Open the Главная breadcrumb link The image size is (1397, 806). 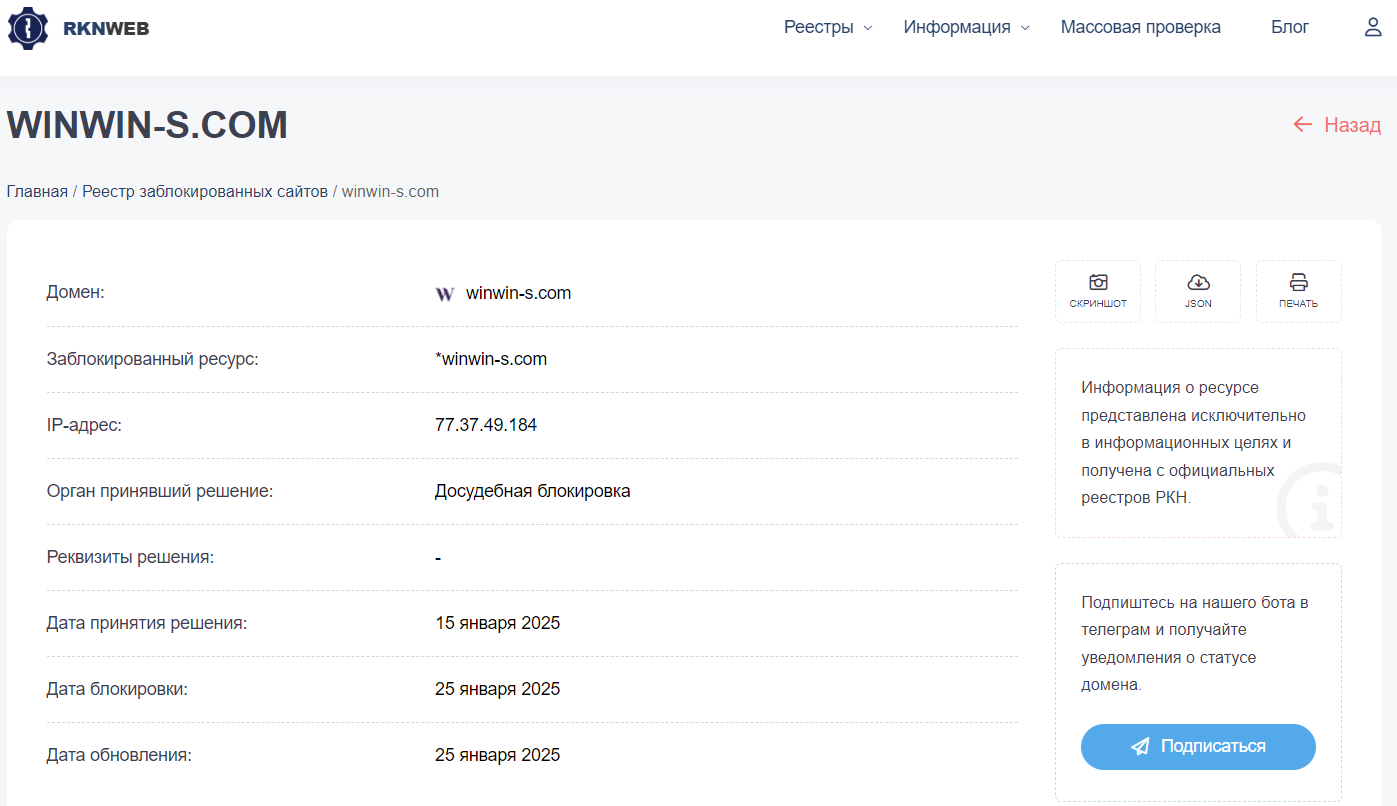37,191
